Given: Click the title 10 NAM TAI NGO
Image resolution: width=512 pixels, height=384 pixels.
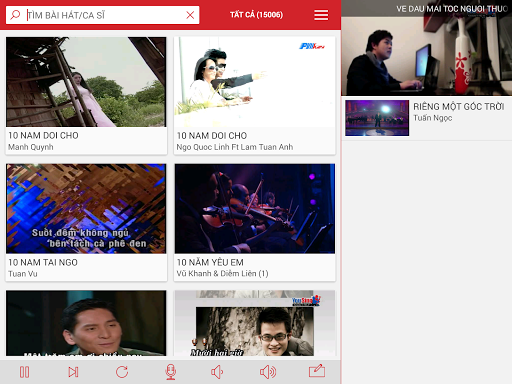Looking at the screenshot, I should 43,262.
